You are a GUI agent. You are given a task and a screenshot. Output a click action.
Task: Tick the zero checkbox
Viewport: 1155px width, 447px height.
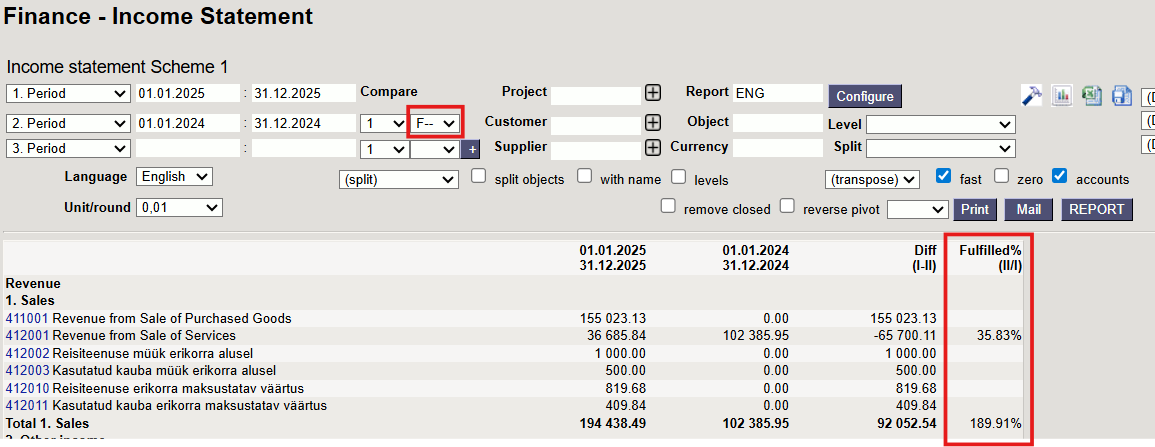pos(1002,177)
